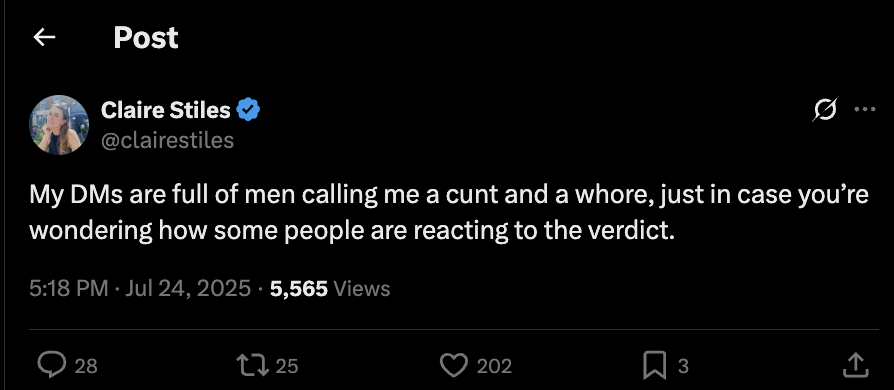Share the post with the upload icon
894x390 pixels.
(x=855, y=365)
